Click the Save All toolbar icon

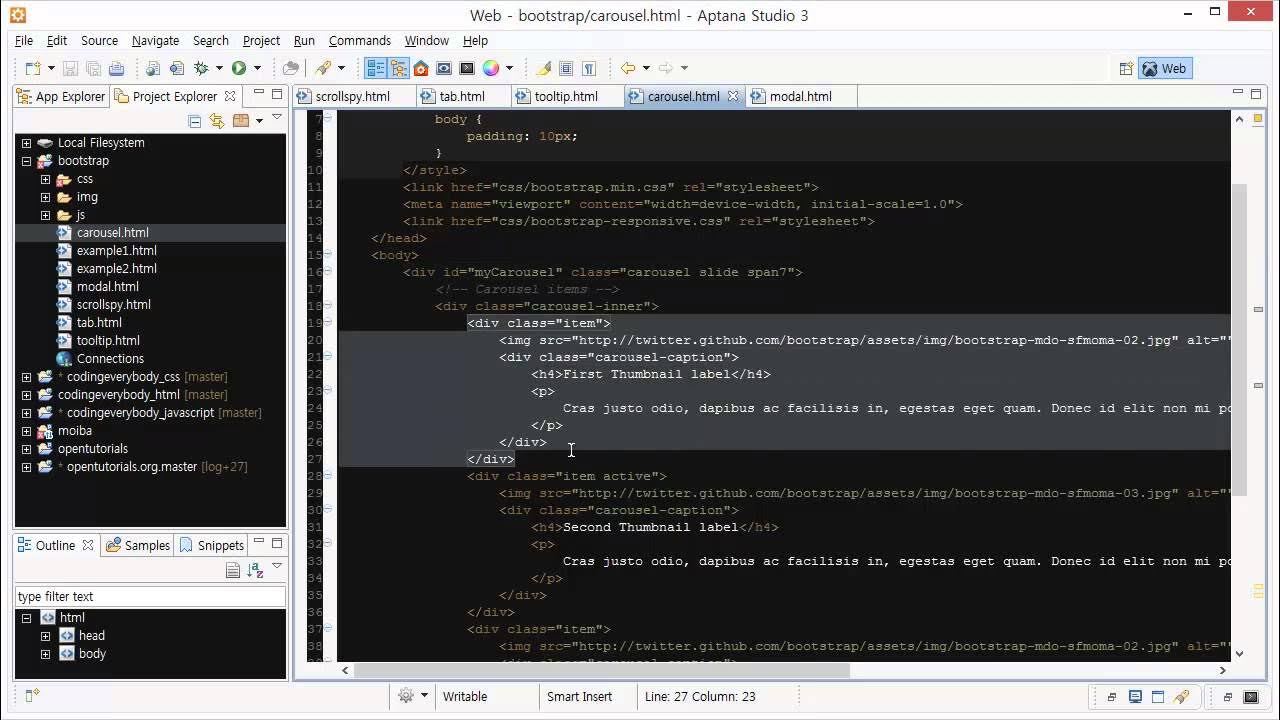coord(93,68)
